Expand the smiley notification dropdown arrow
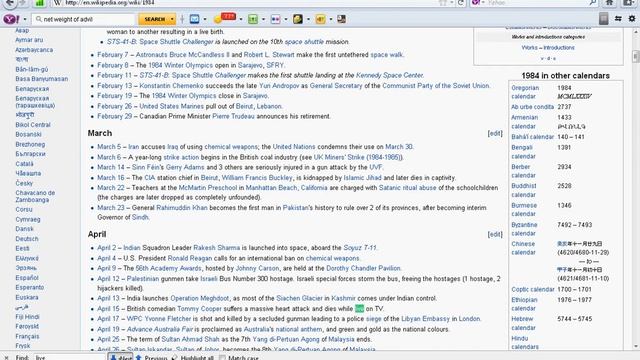Screen dimensions: 640x360 (x=241, y=19)
